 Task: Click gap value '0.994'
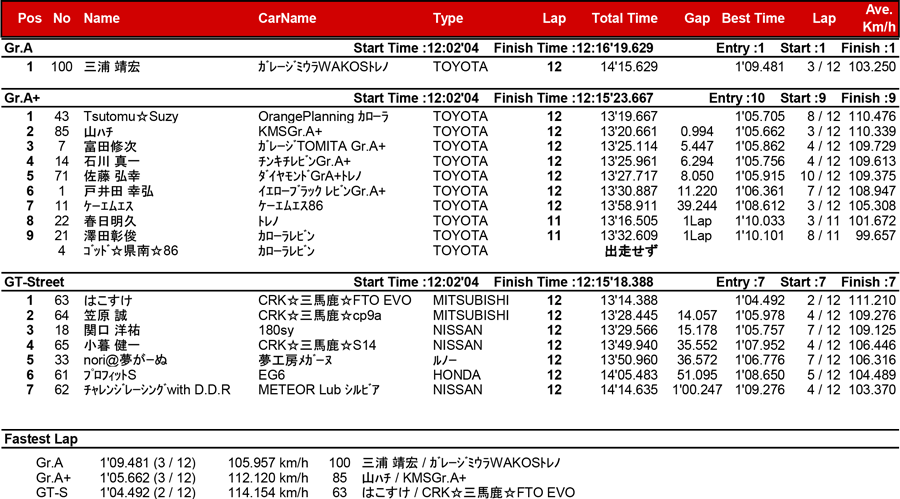click(x=697, y=131)
